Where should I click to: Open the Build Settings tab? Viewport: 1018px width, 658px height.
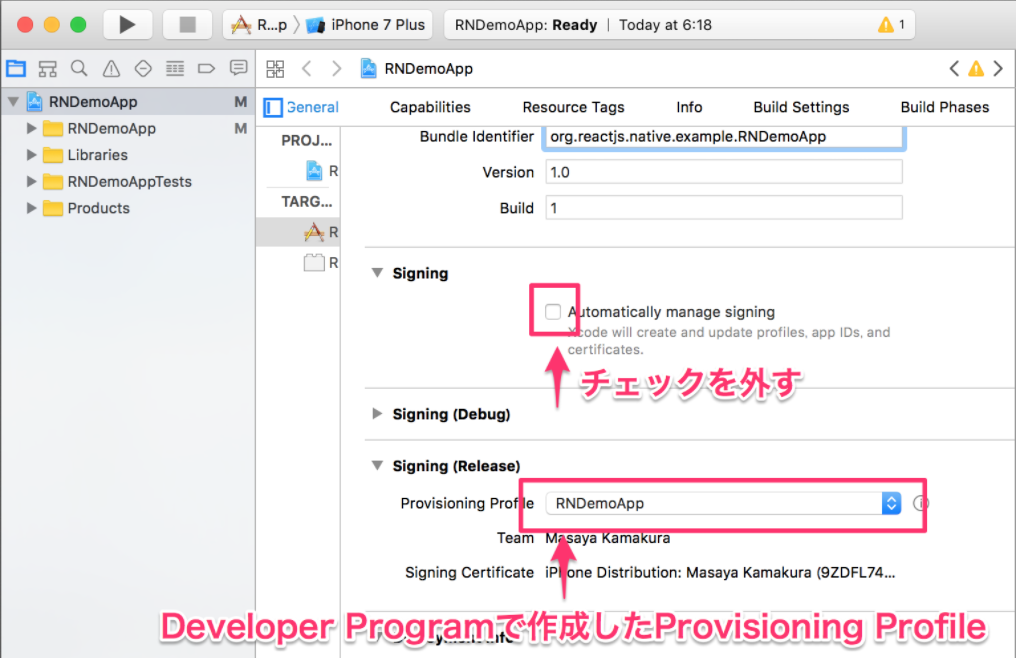pos(801,107)
